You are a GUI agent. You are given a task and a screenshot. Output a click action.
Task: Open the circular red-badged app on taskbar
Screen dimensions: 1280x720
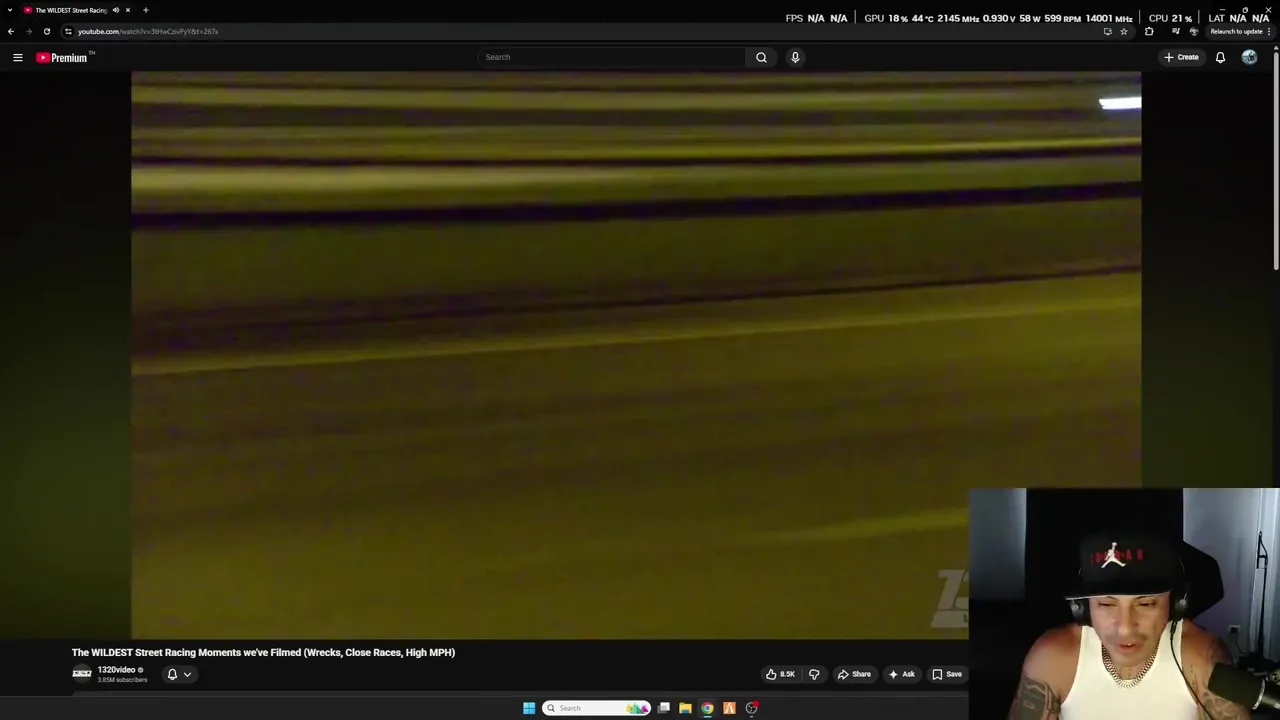[751, 708]
